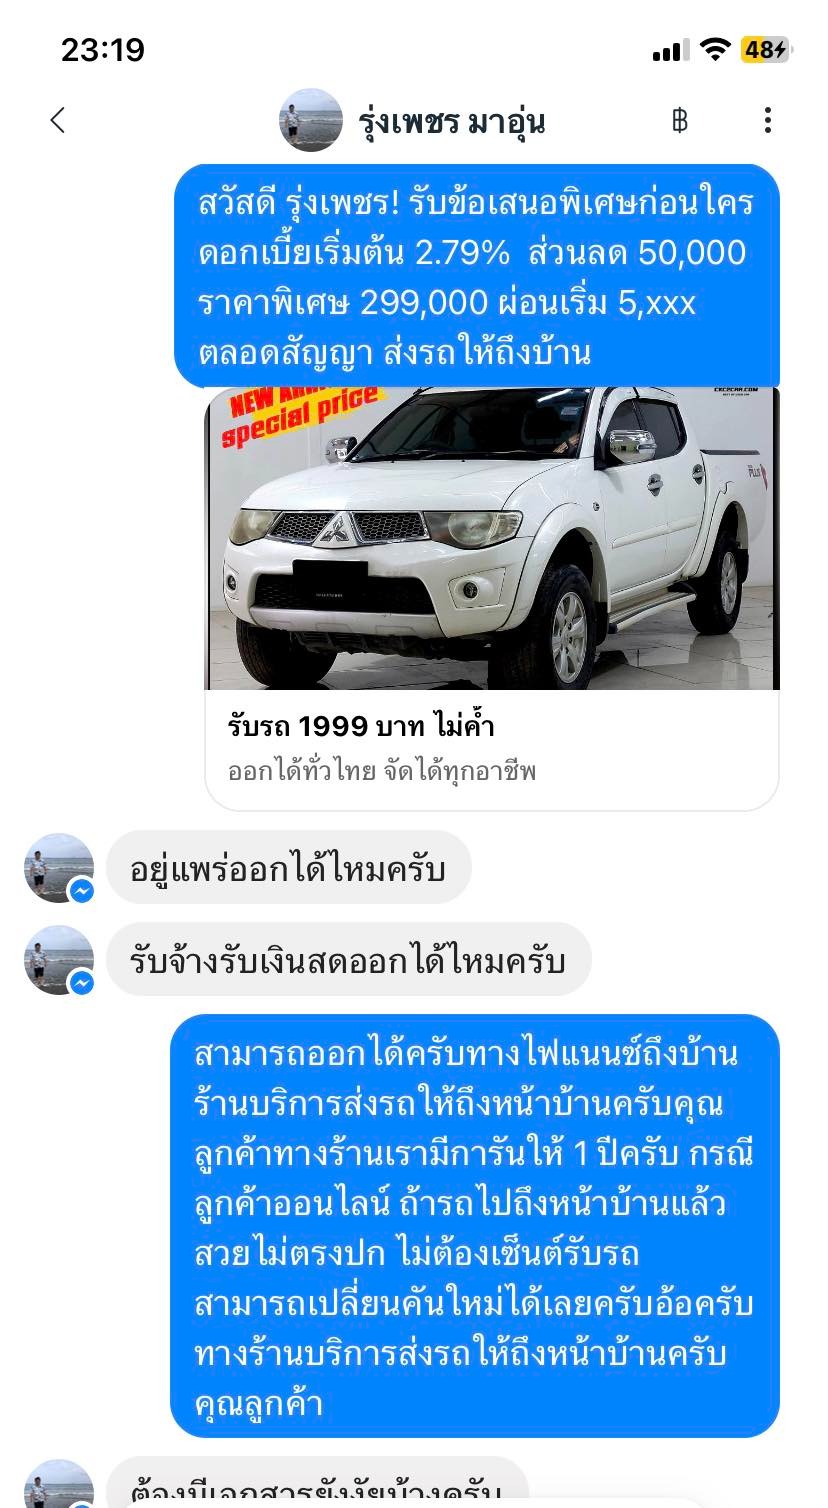Tap ad subtitle ออกได้ทั่วไทย จัดได้ทุกอาชีพ
The width and height of the screenshot is (828, 1508).
tap(382, 771)
